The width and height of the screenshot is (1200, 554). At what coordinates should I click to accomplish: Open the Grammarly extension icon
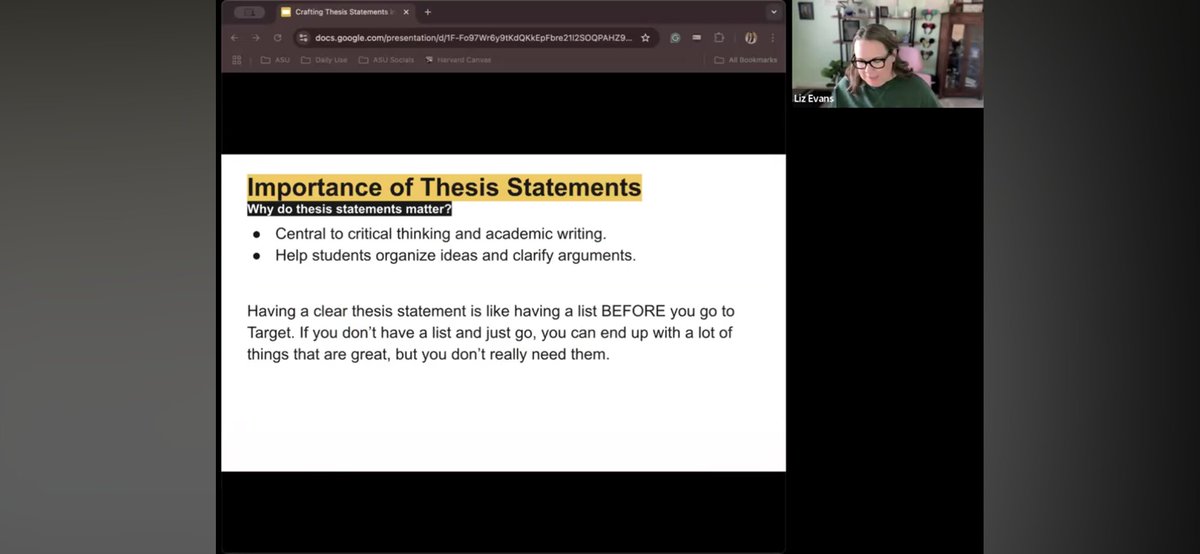coord(675,38)
